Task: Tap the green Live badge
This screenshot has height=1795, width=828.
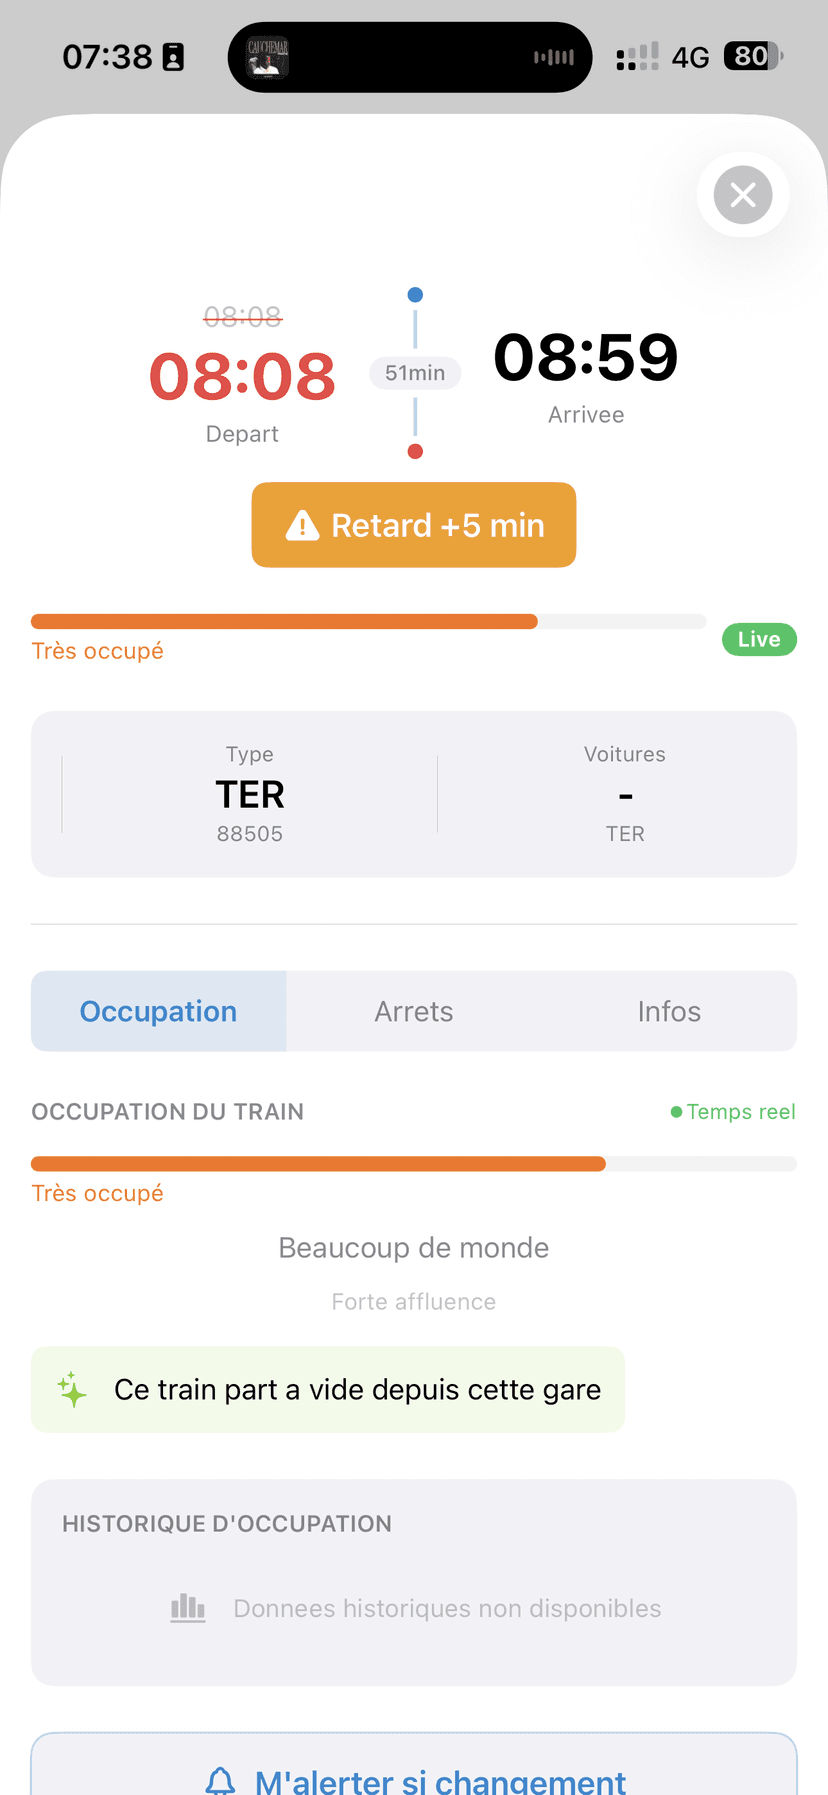Action: (x=759, y=640)
